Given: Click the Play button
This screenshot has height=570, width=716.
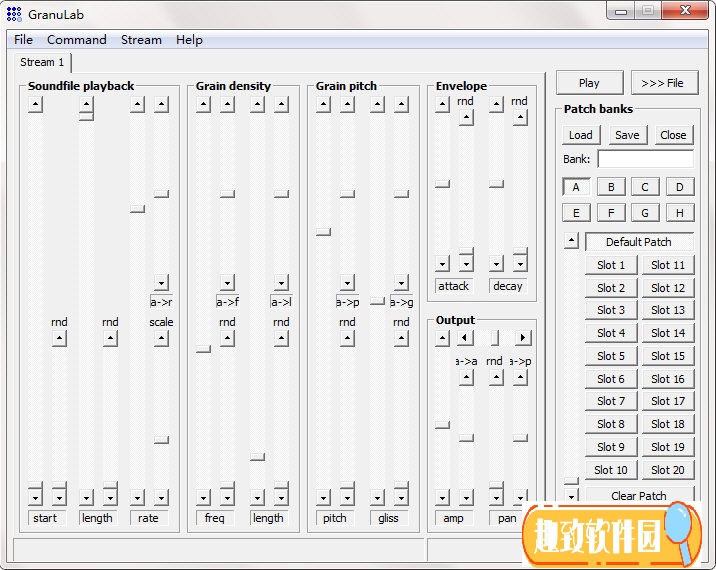Looking at the screenshot, I should coord(589,83).
